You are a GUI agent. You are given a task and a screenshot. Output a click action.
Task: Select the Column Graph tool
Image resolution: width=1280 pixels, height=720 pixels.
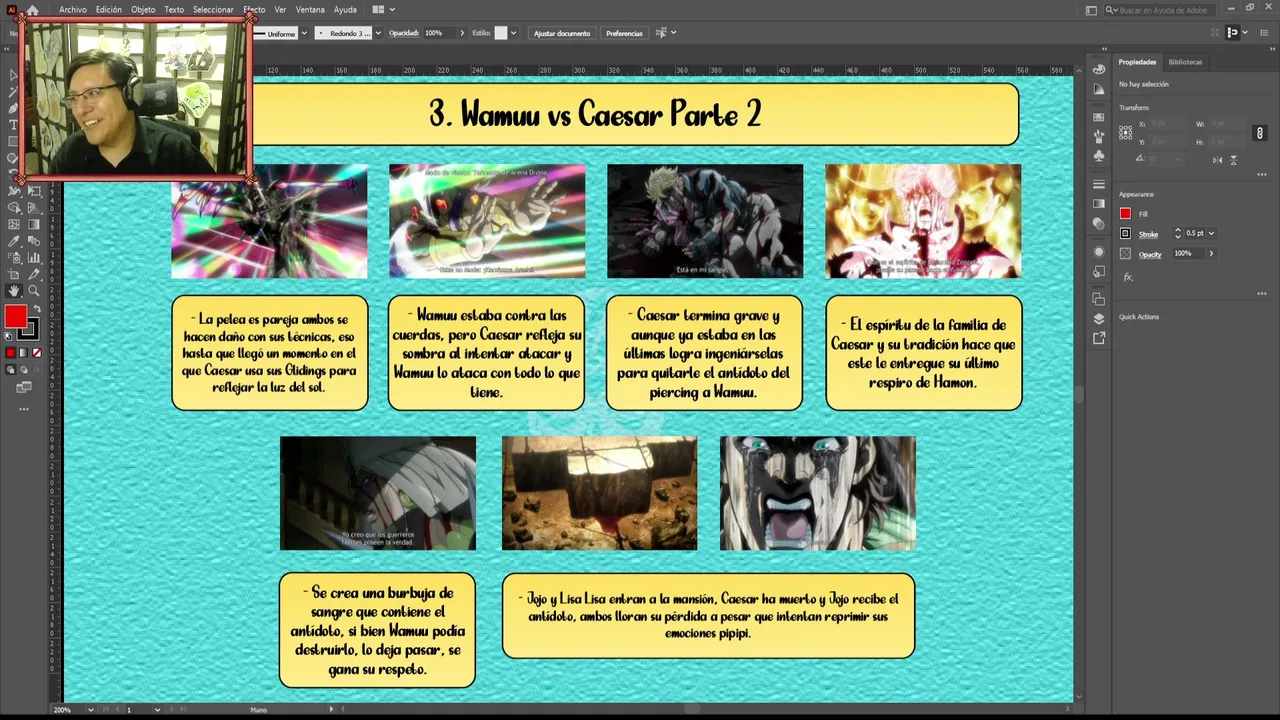(33, 257)
